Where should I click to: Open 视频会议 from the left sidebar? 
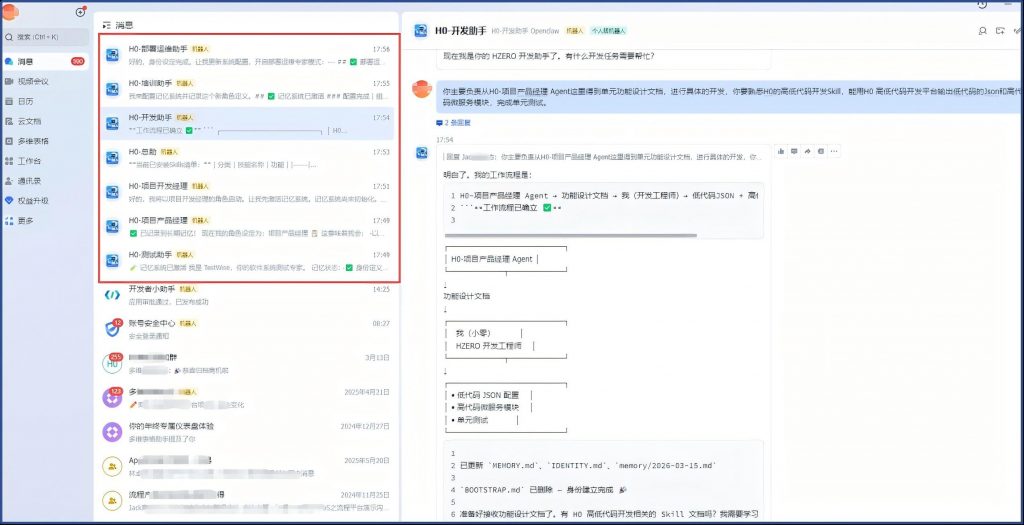pyautogui.click(x=33, y=81)
